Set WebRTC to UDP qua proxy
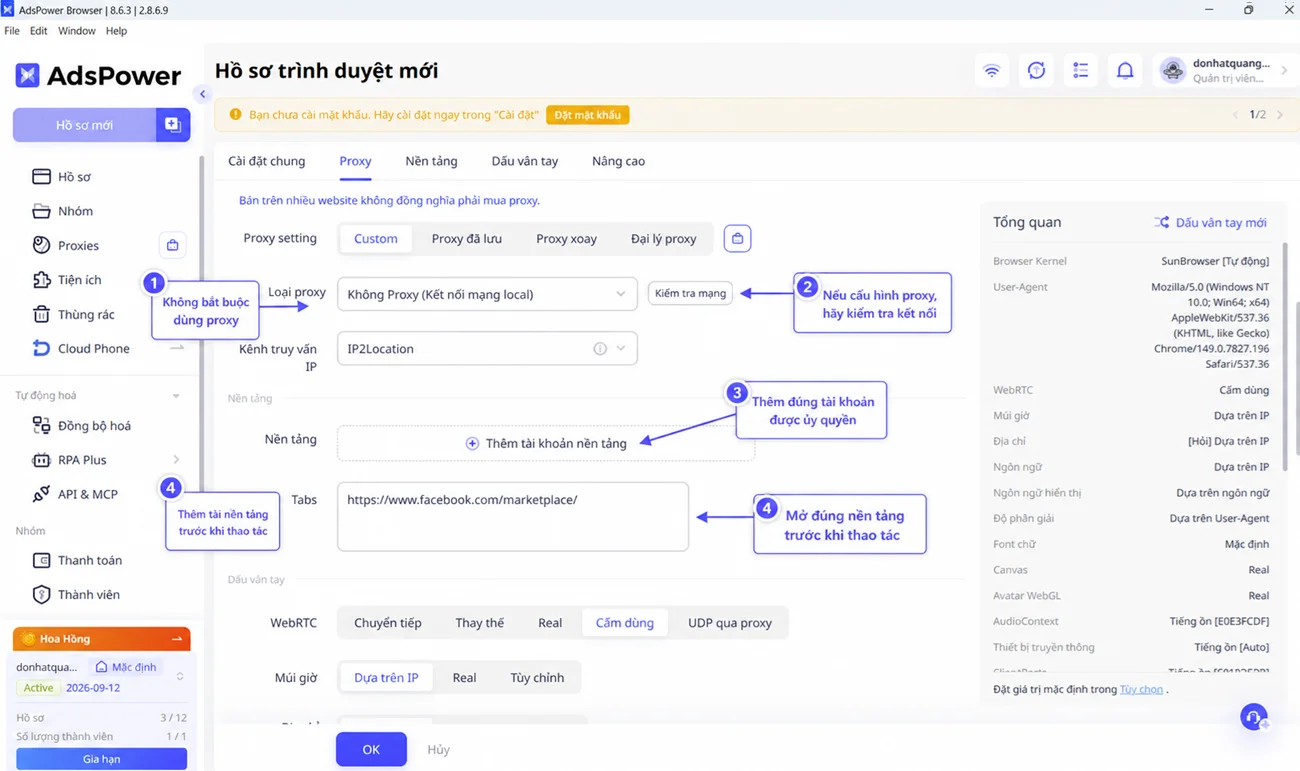The width and height of the screenshot is (1300, 771). 730,623
